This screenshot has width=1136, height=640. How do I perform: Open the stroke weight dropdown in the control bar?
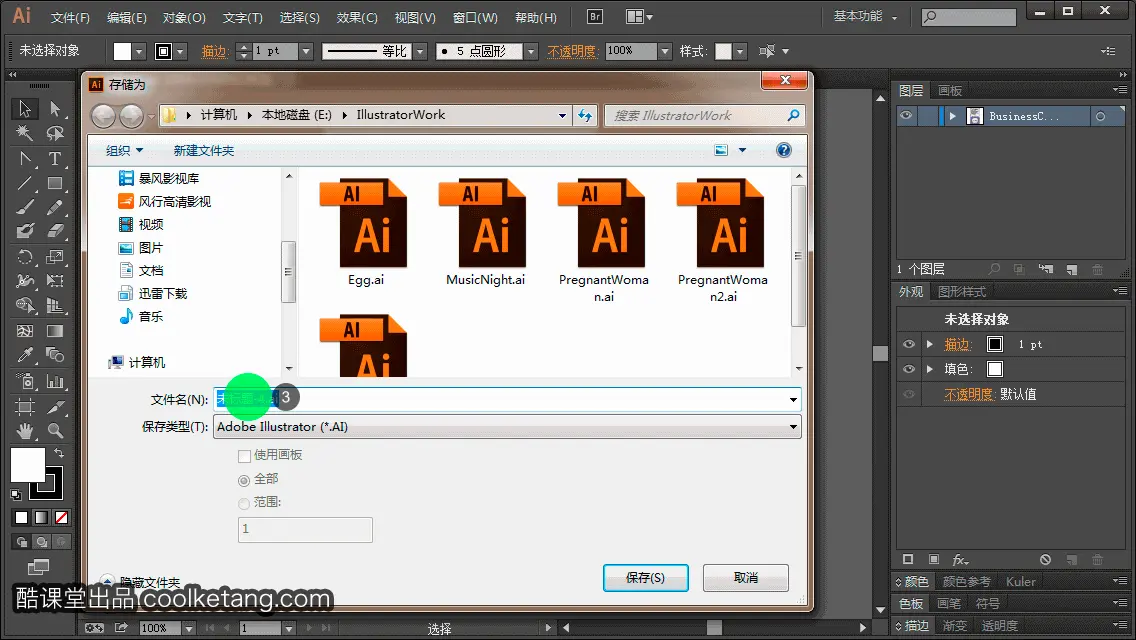pyautogui.click(x=306, y=51)
